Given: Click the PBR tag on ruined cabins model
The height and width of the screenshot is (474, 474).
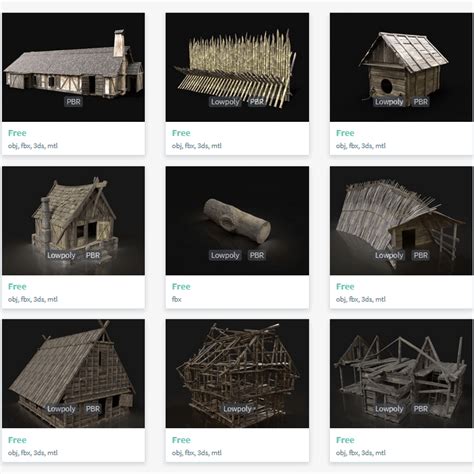Looking at the screenshot, I should tap(421, 409).
